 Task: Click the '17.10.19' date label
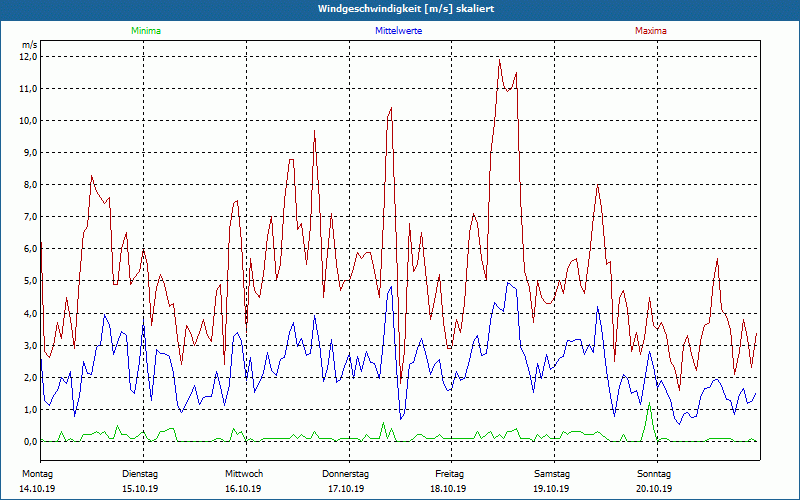coord(346,489)
